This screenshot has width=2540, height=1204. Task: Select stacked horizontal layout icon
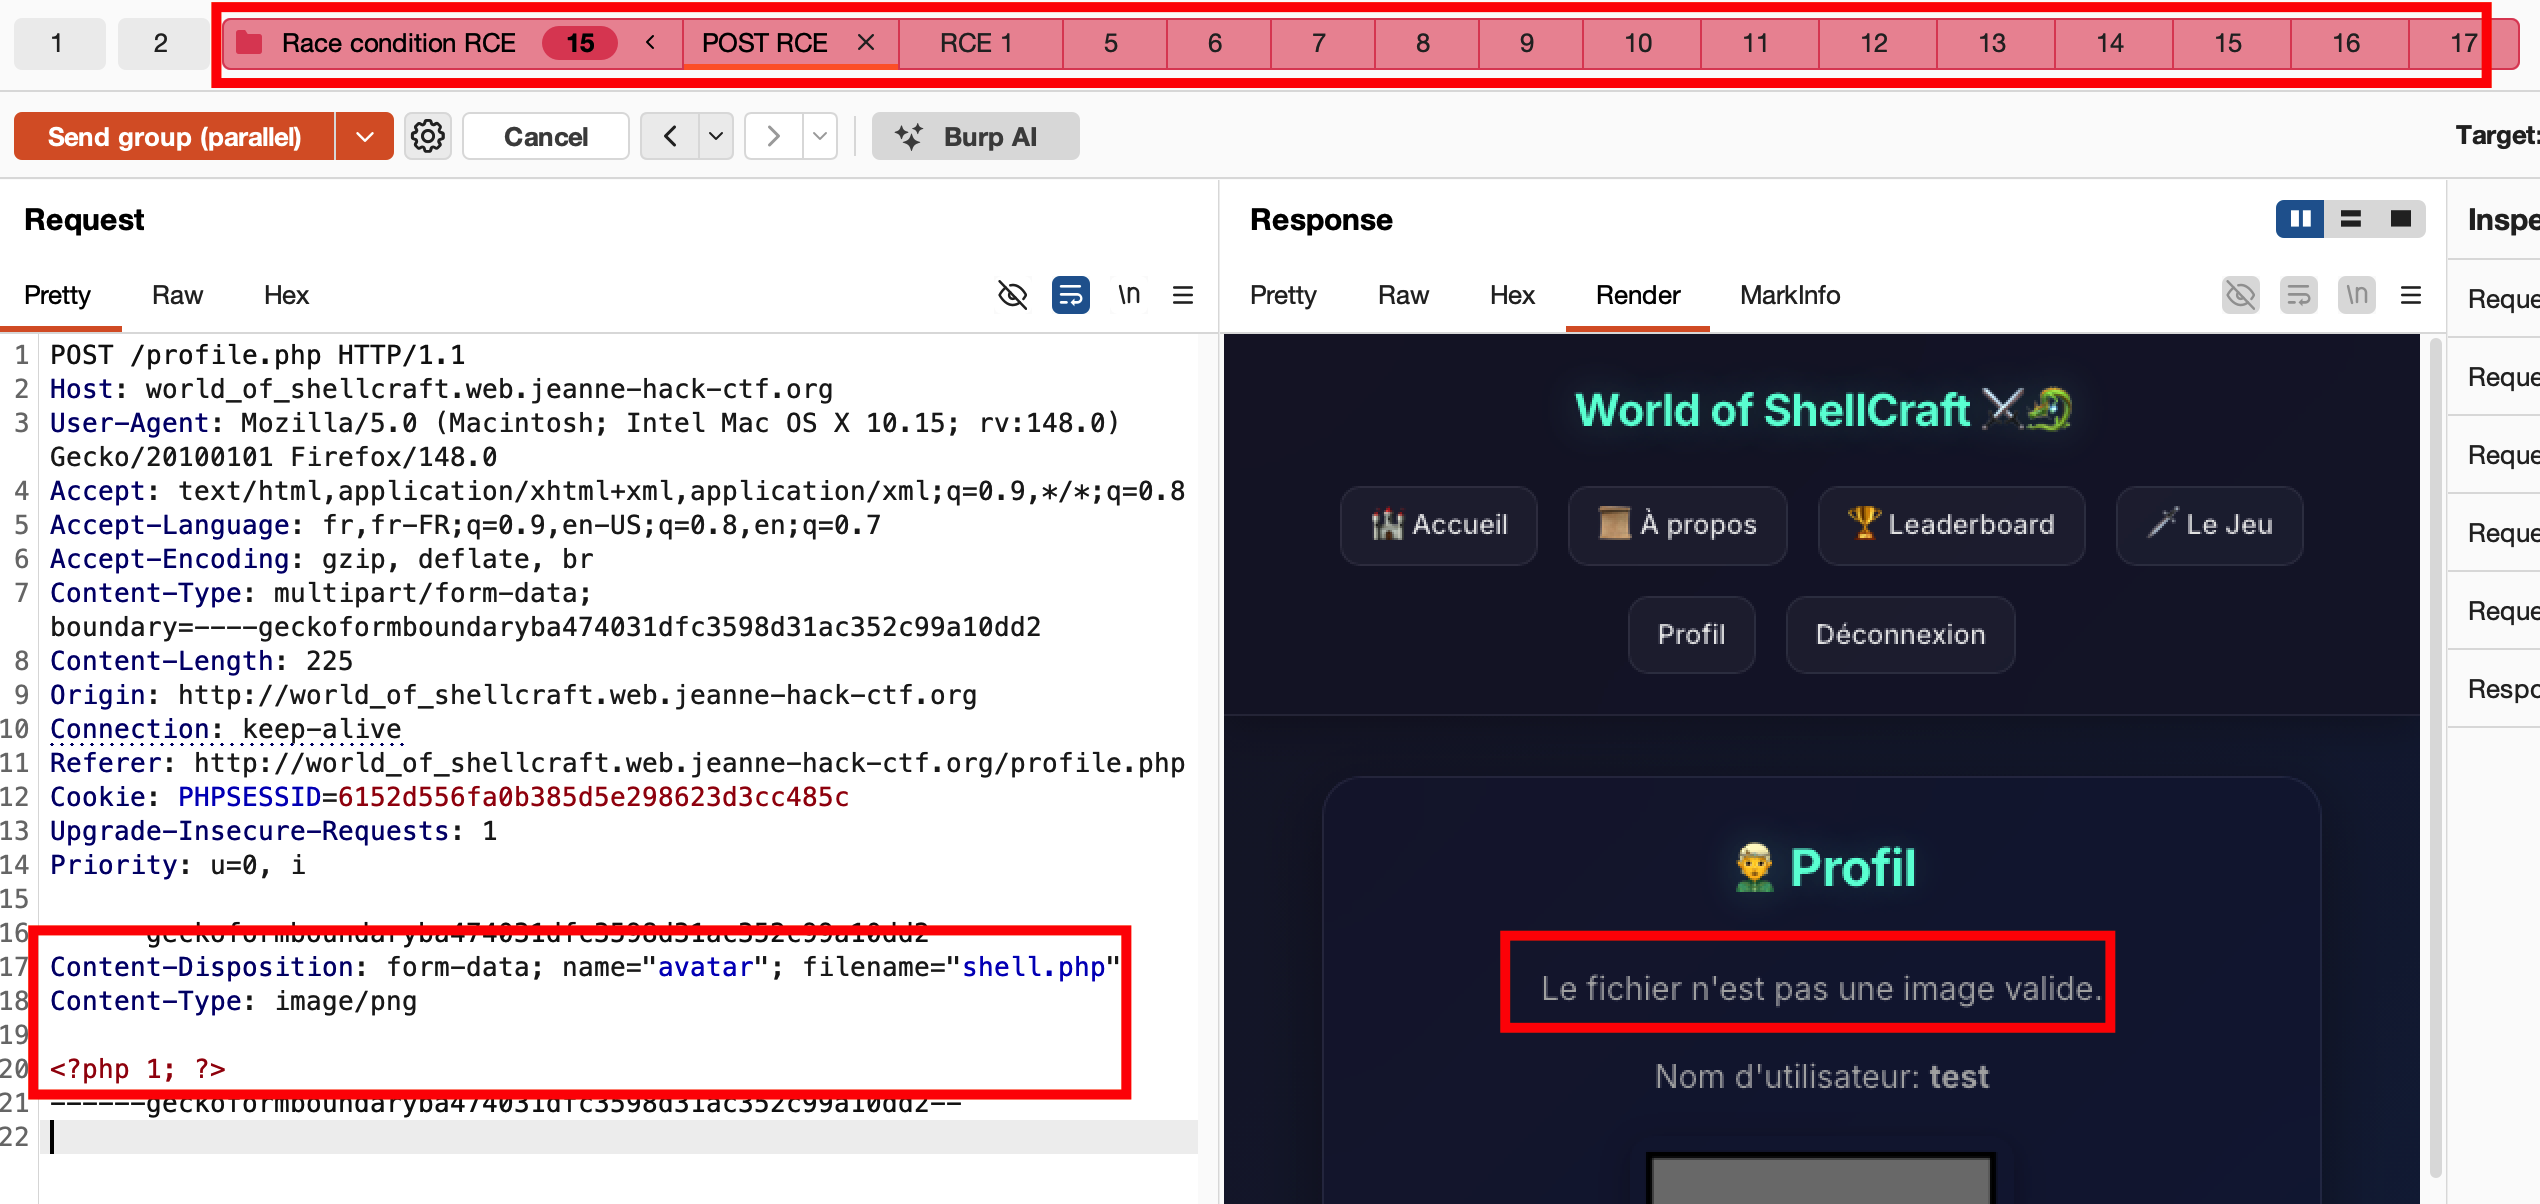(2351, 219)
